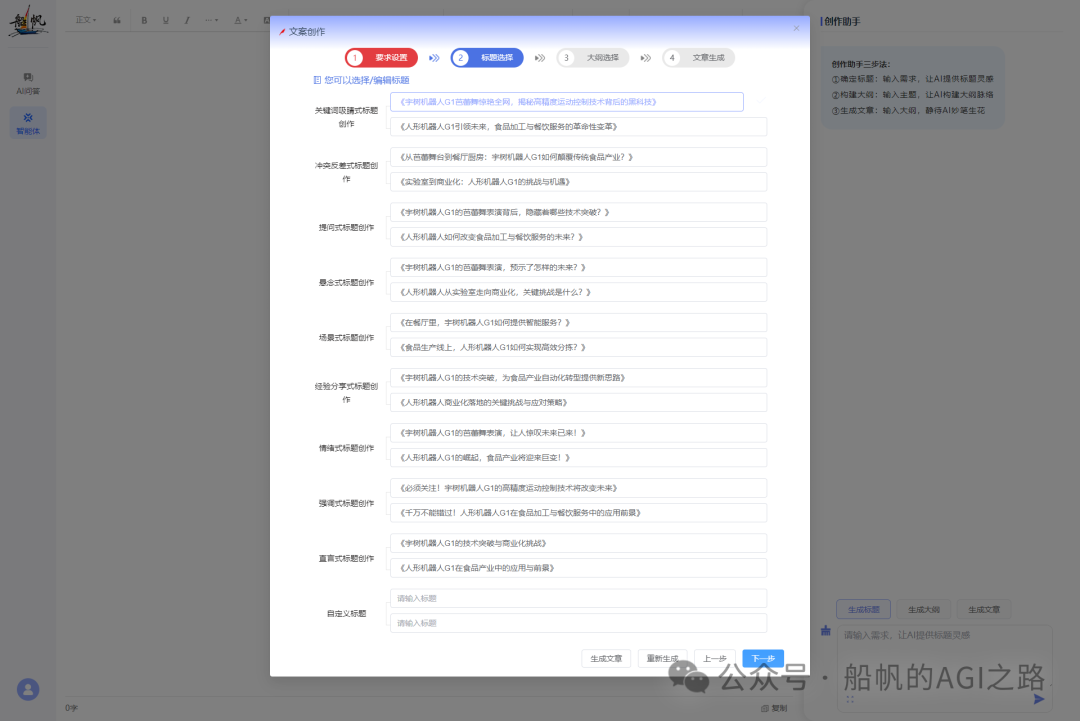
Task: Expand the more options (…) toolbar dropdown
Action: (x=211, y=20)
